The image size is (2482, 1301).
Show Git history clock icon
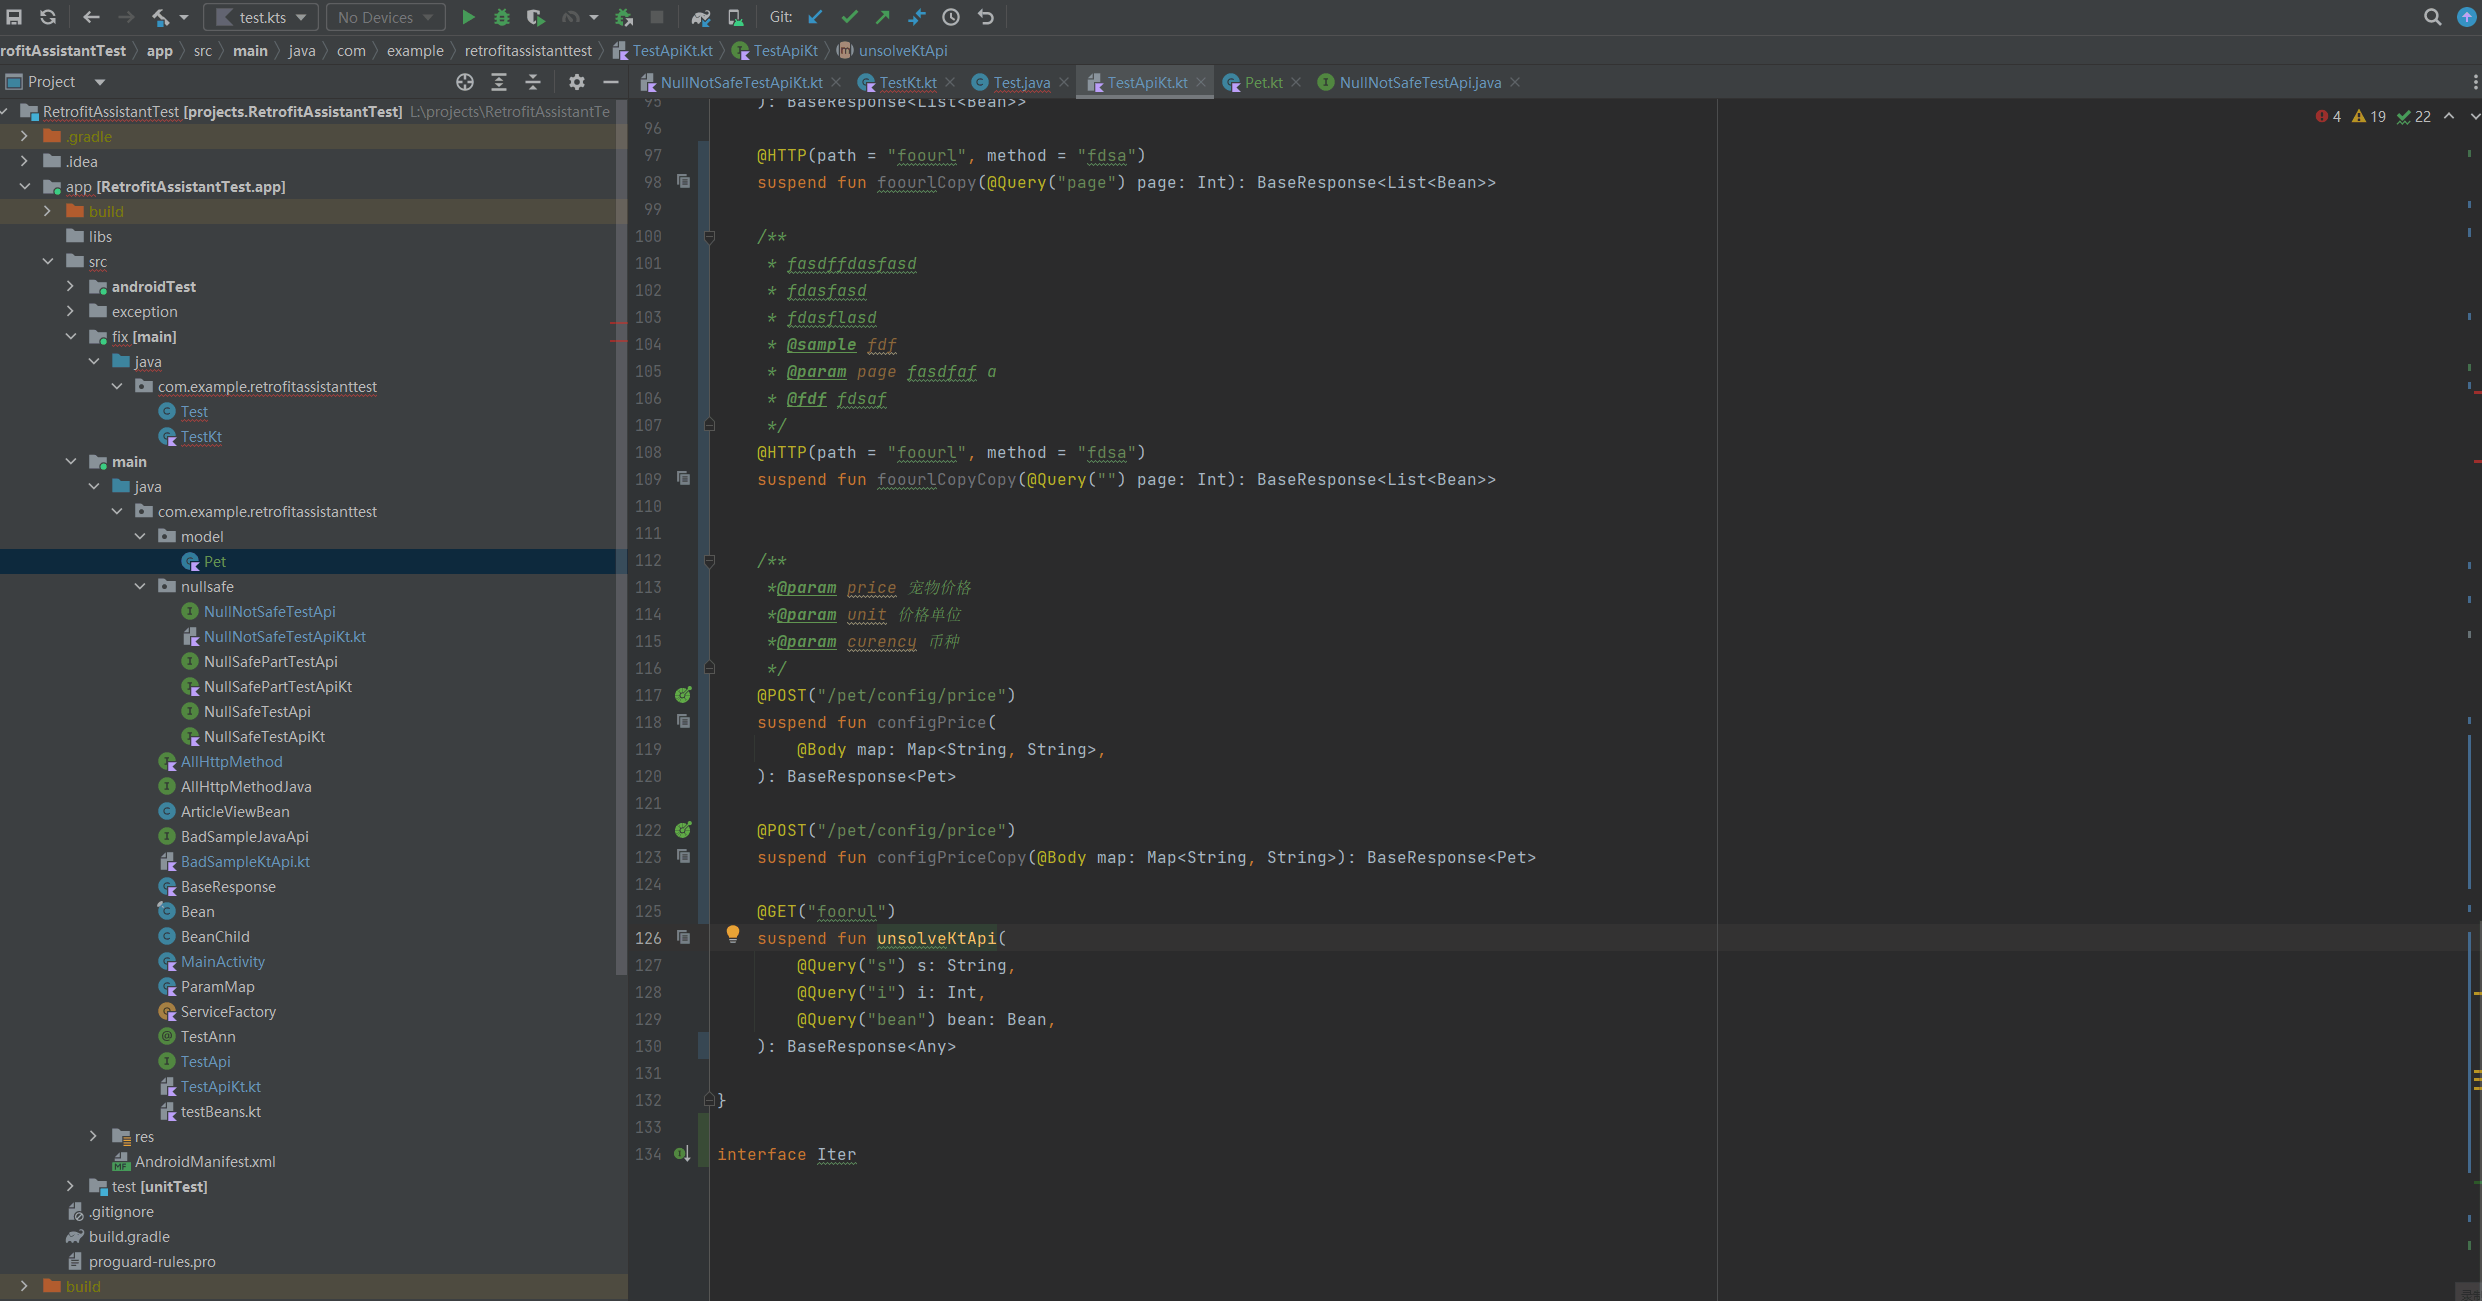[x=951, y=17]
